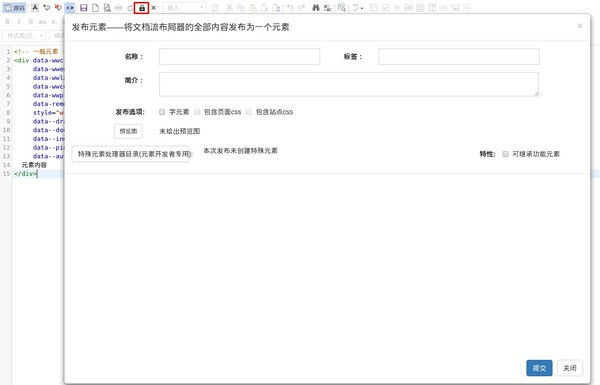This screenshot has width=600, height=385.
Task: Click the Cut scissors icon
Action: (229, 8)
